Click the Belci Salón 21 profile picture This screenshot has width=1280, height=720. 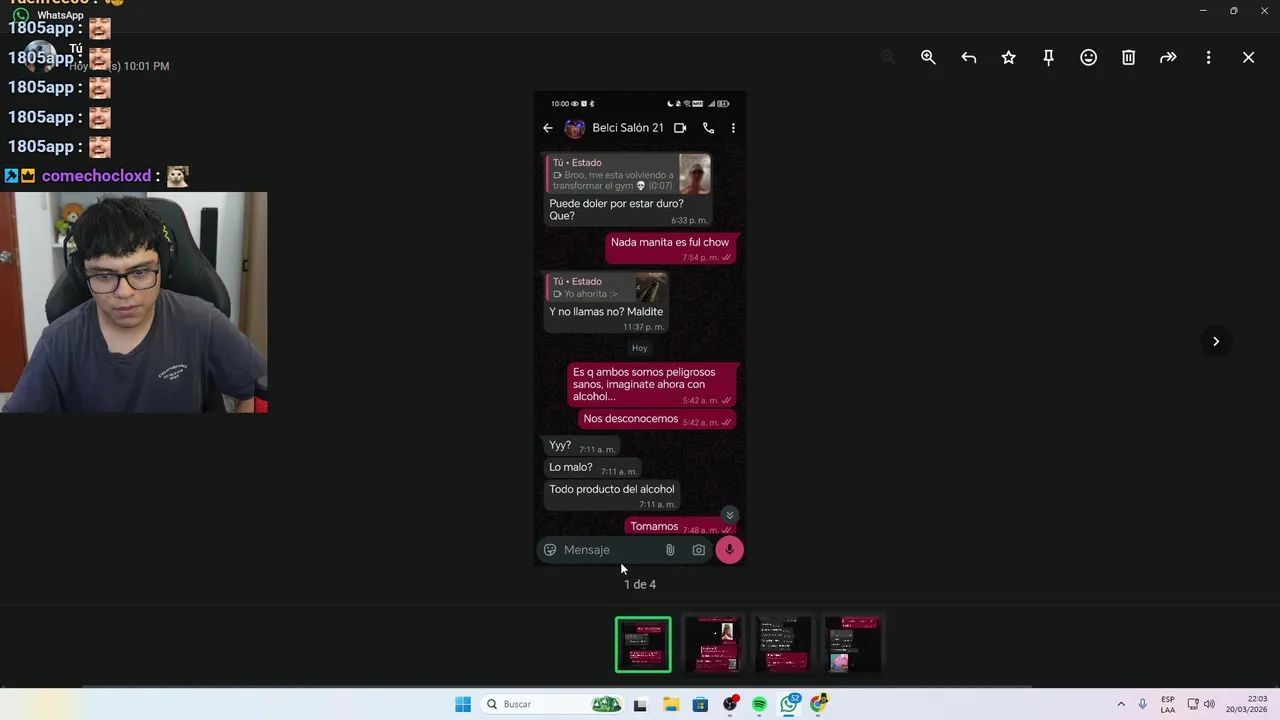point(574,128)
